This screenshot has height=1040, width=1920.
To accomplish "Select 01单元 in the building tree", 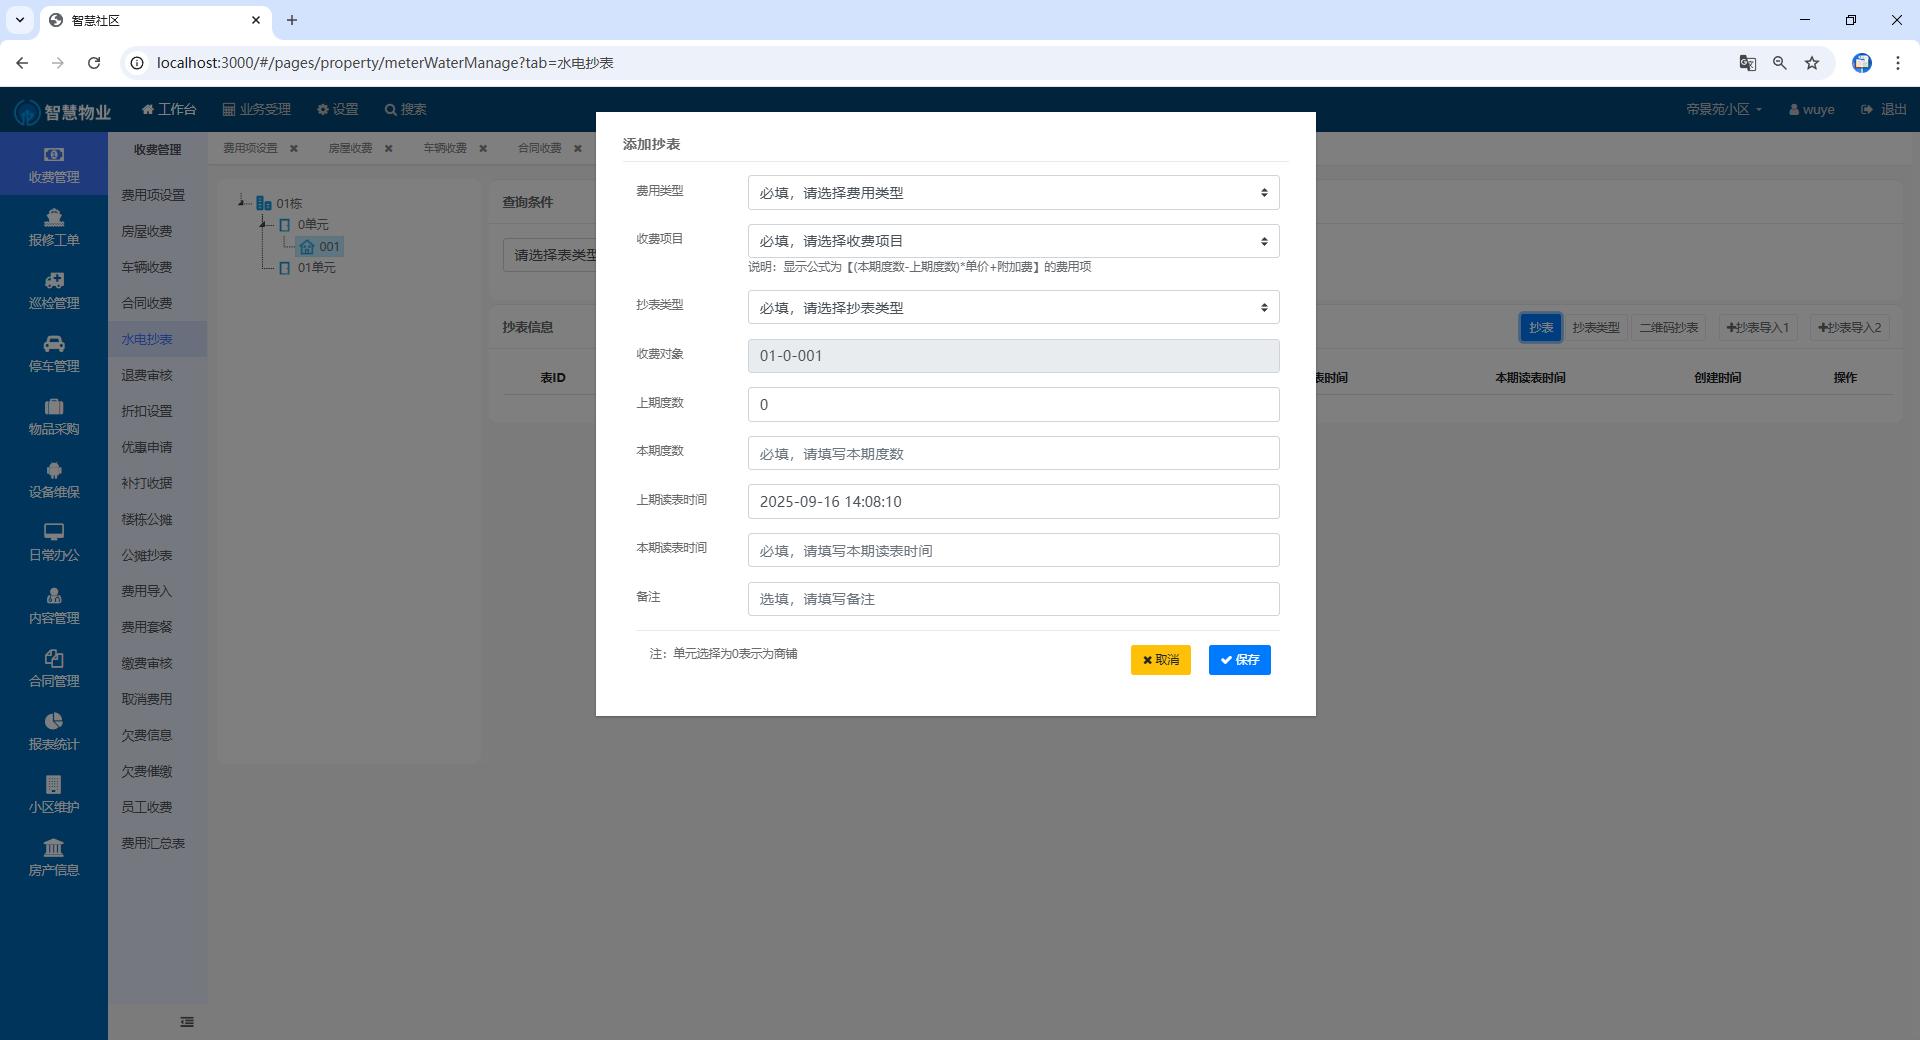I will pos(316,268).
